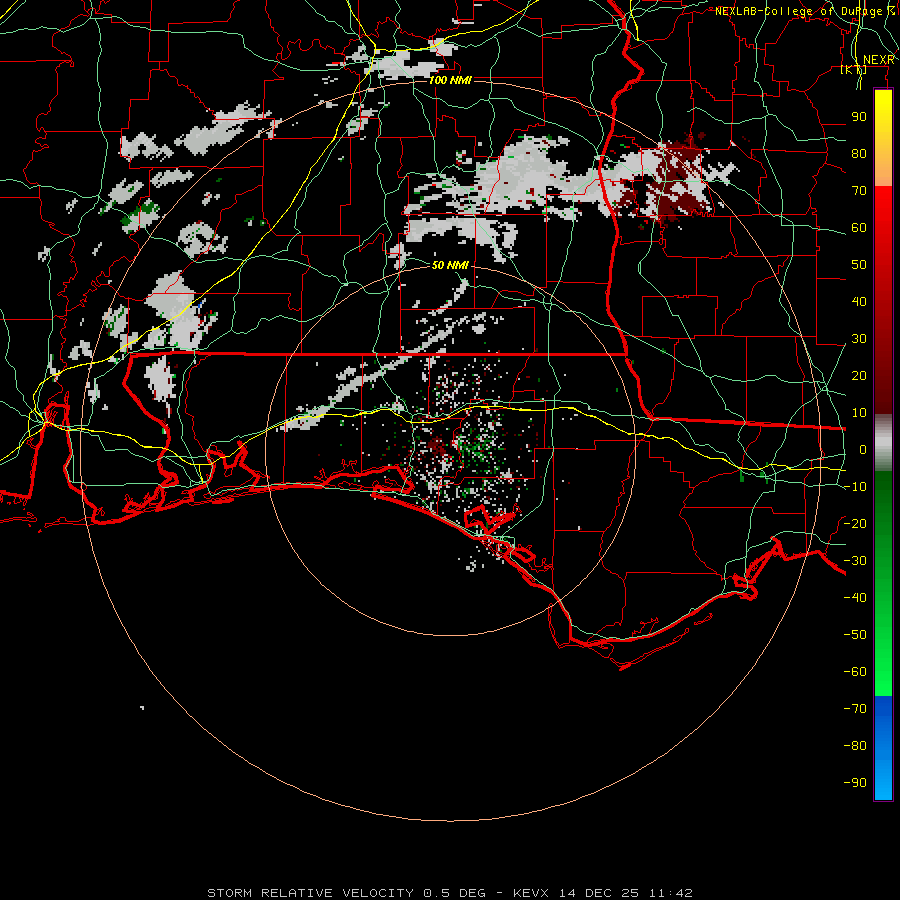Viewport: 900px width, 900px height.
Task: Pick the dark green color bar segment
Action: click(883, 499)
